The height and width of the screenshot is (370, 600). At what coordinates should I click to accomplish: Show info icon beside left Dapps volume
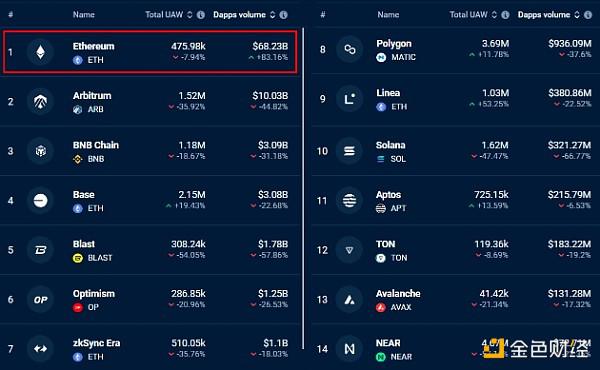pos(283,15)
